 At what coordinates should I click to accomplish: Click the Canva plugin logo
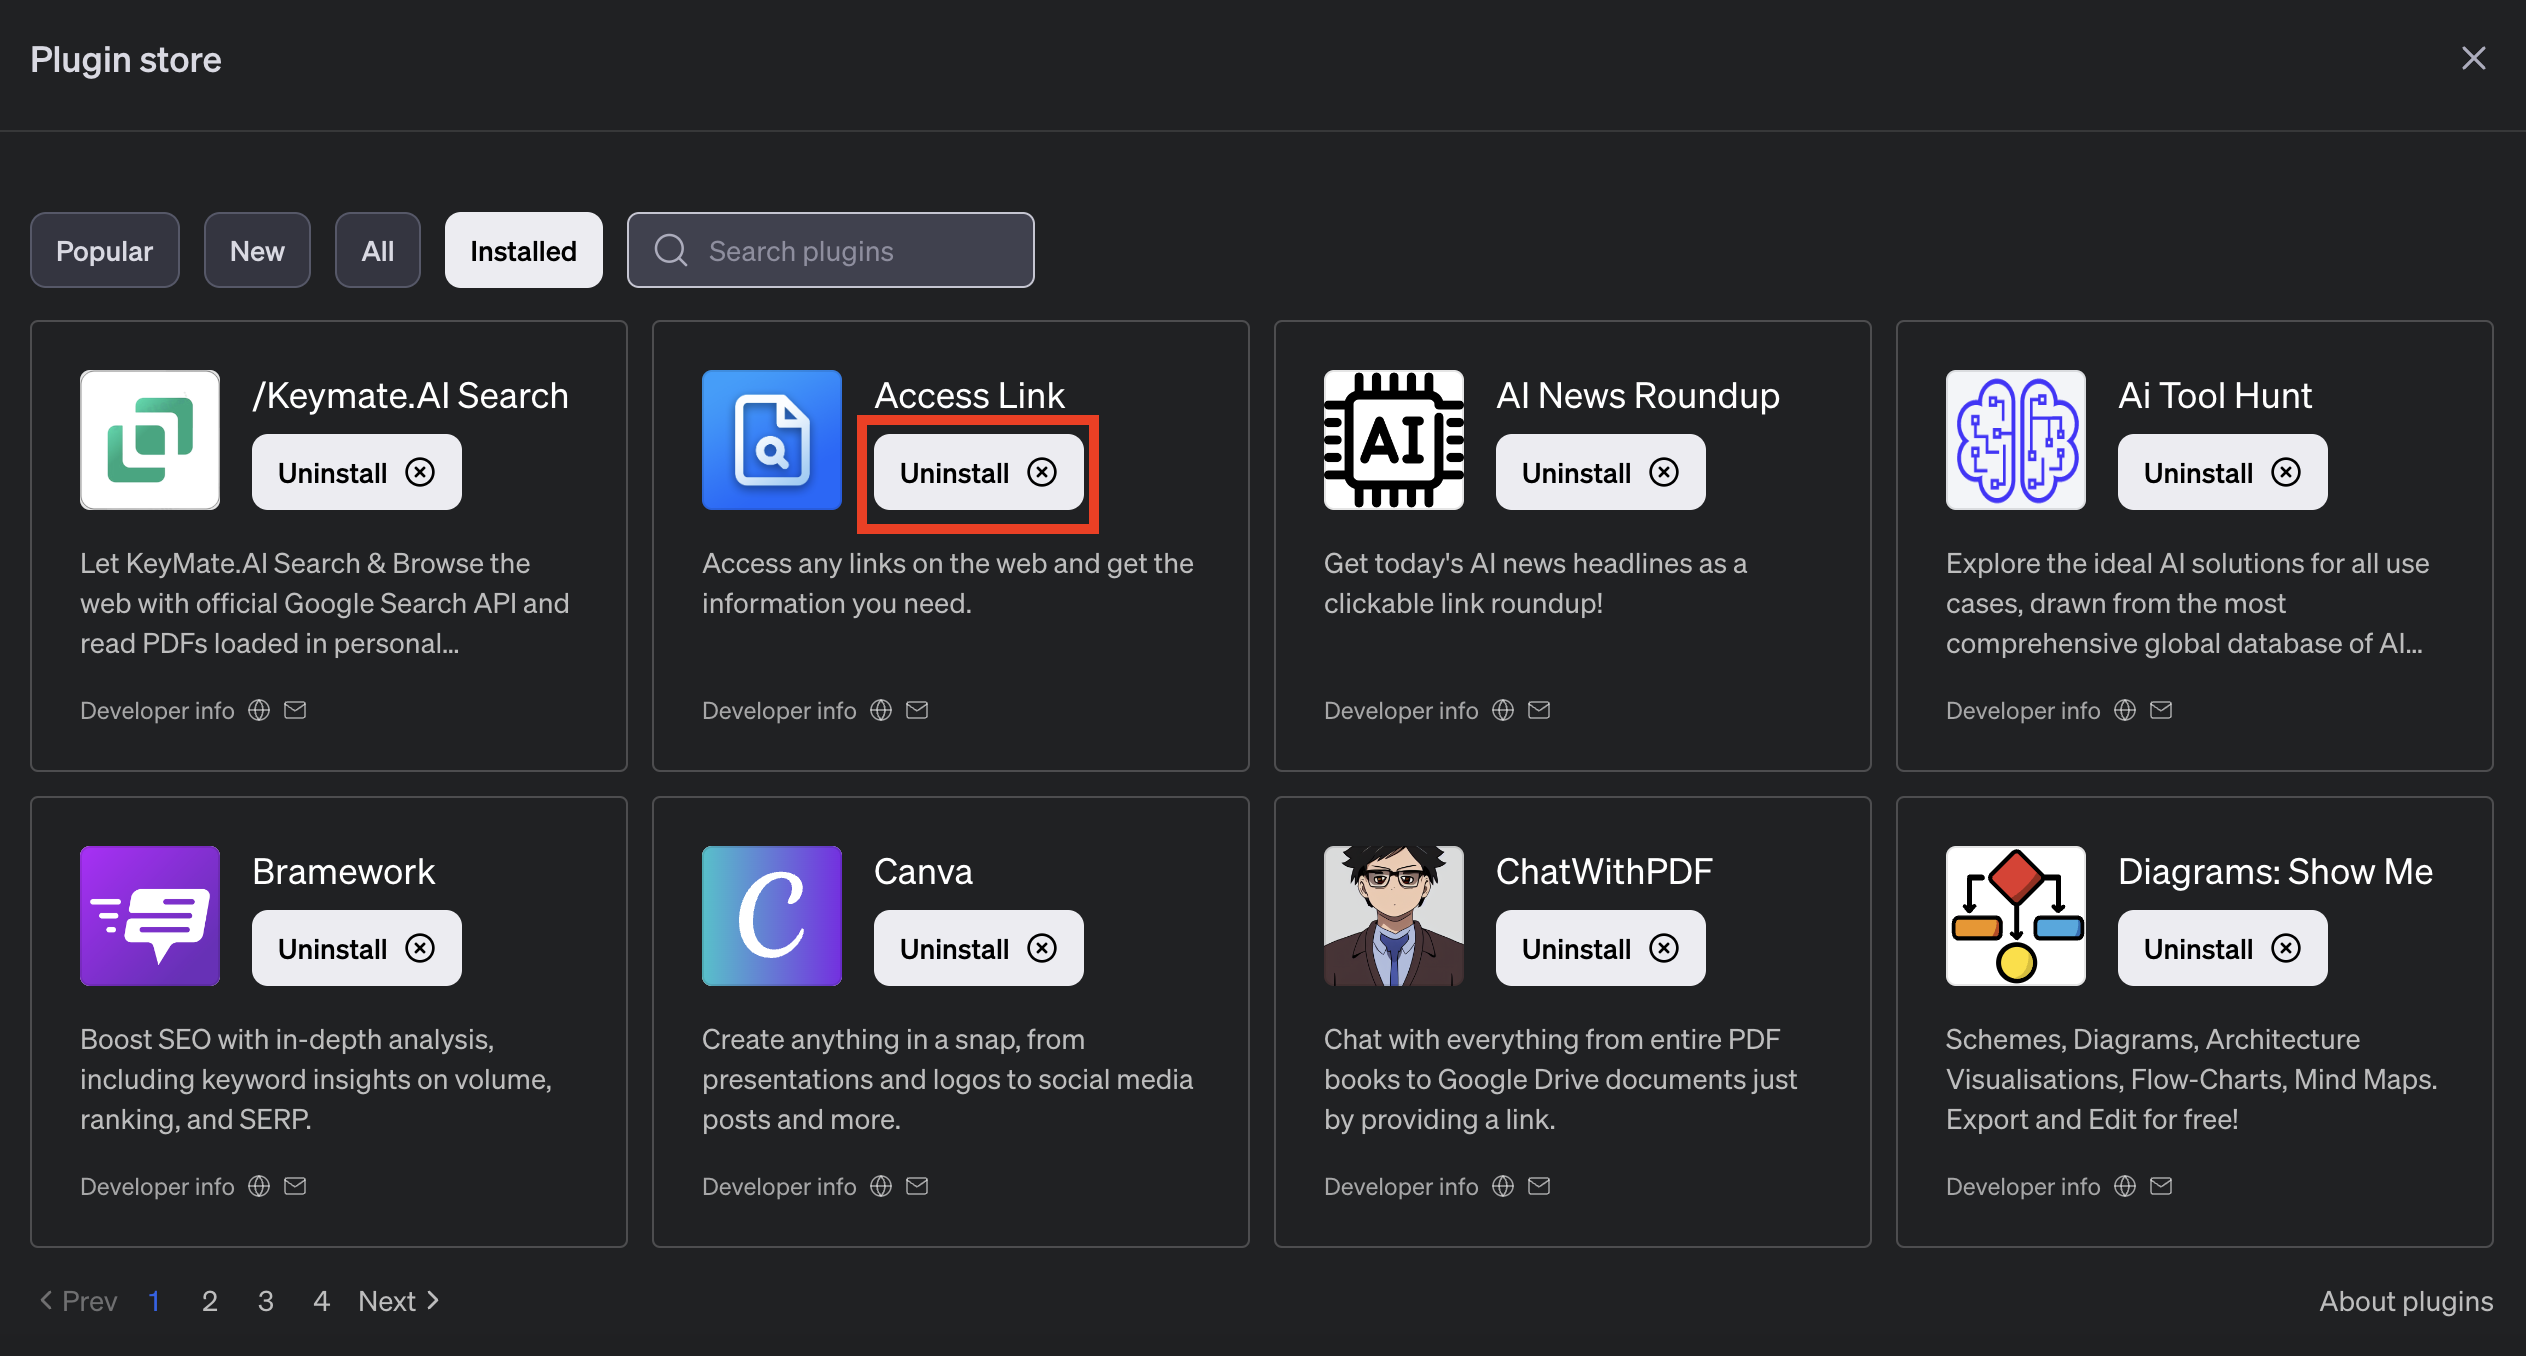(x=771, y=915)
